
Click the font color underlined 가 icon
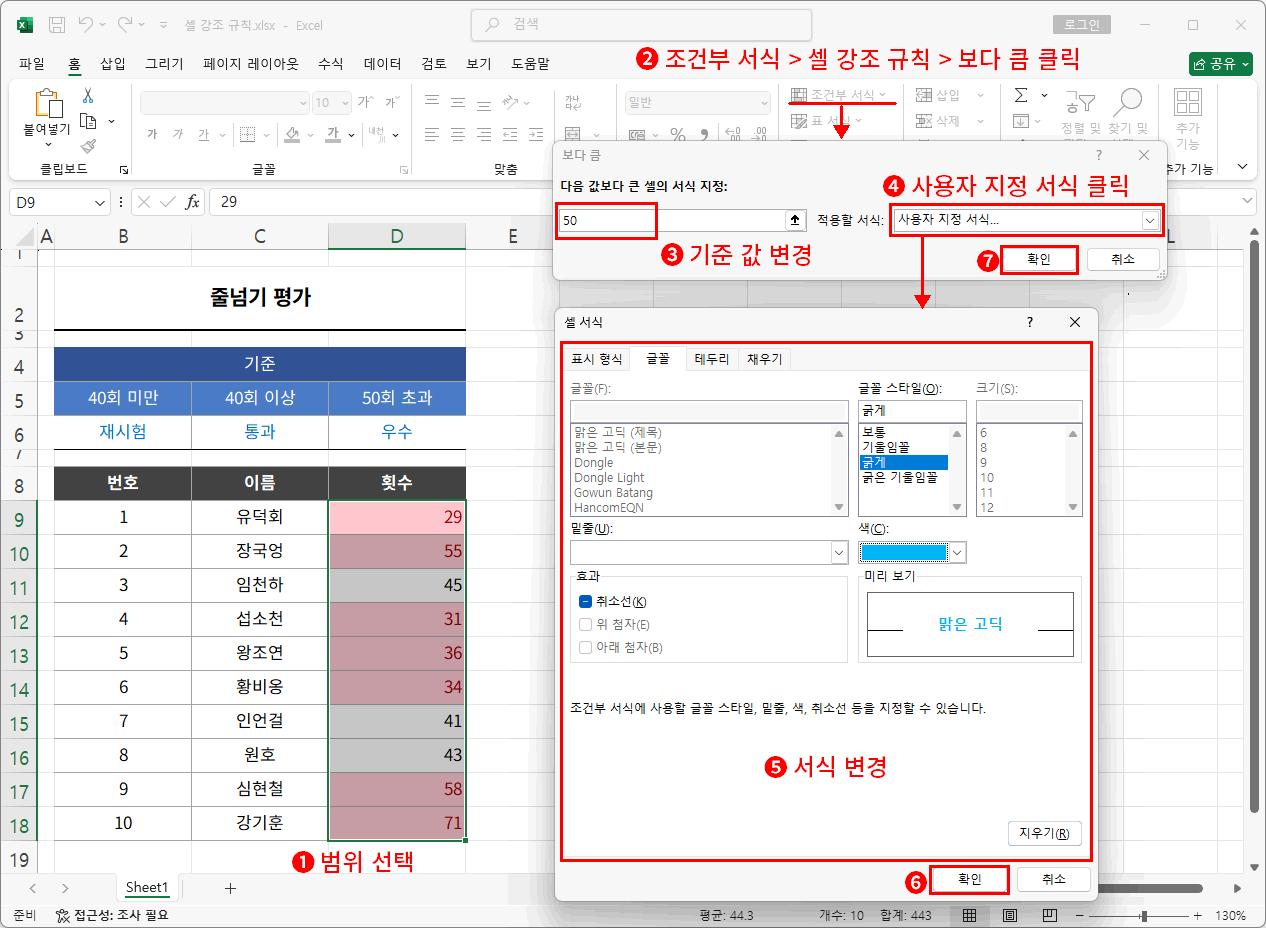pos(334,134)
